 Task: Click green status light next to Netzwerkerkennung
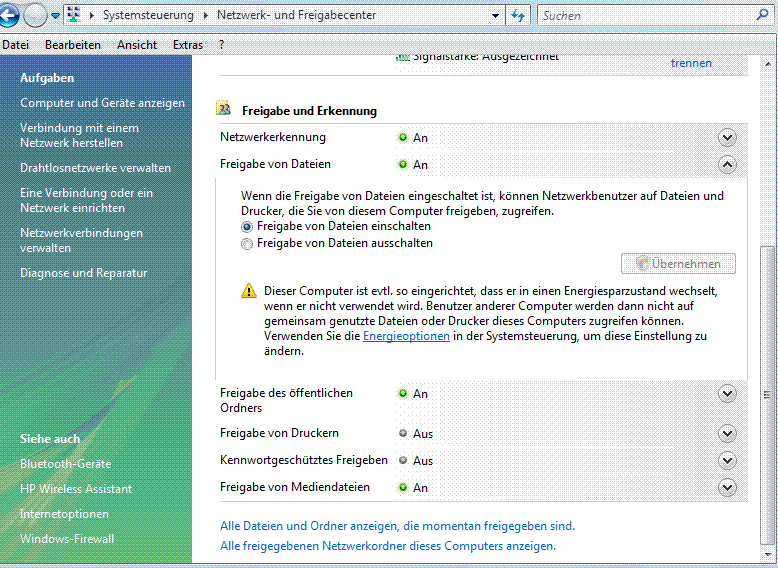pos(403,138)
